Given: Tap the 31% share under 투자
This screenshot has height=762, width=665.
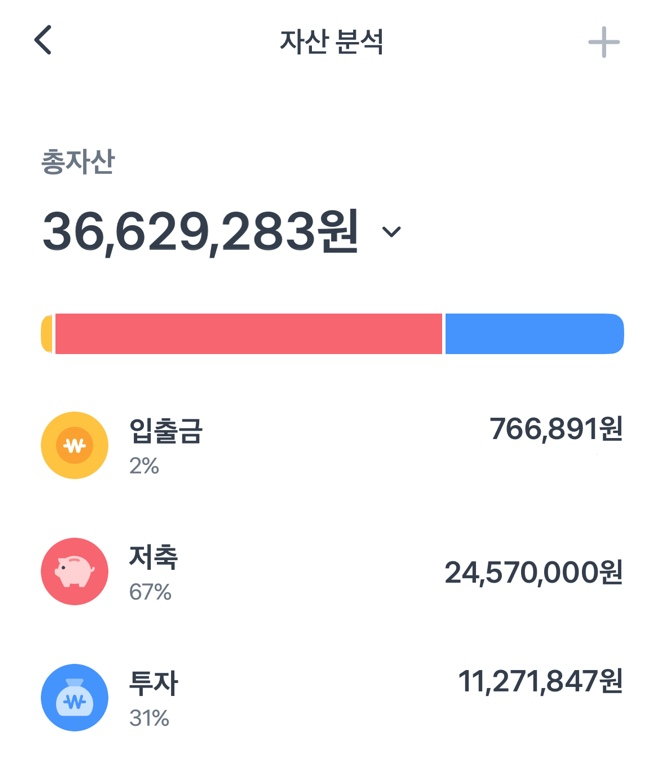Looking at the screenshot, I should point(149,718).
